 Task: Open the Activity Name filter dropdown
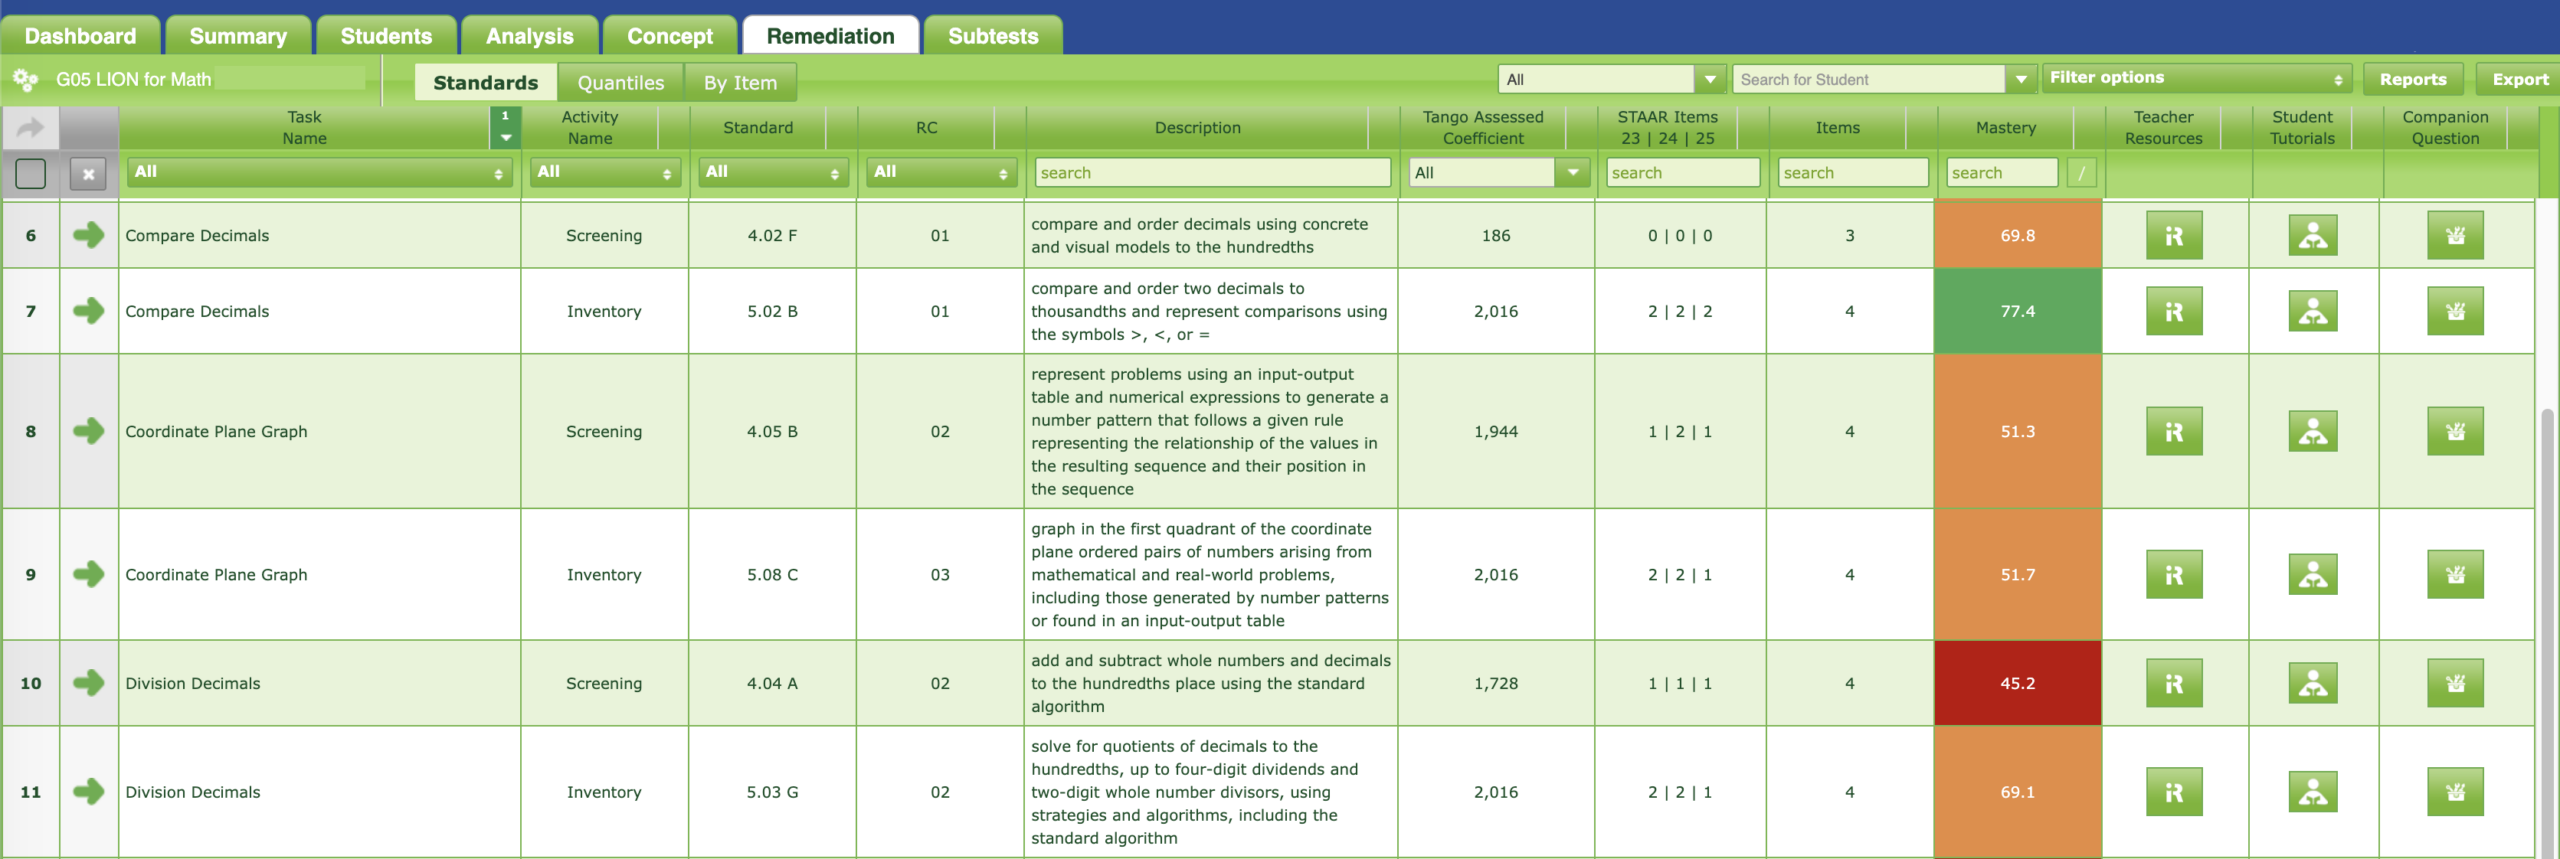pos(604,173)
